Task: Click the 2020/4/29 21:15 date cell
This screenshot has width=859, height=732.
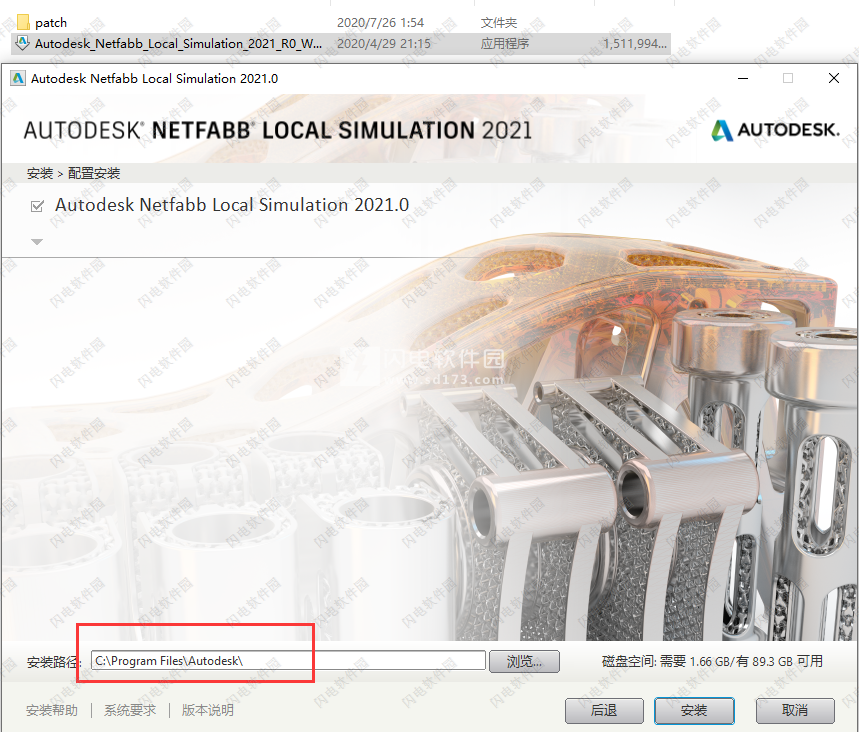Action: (x=384, y=44)
